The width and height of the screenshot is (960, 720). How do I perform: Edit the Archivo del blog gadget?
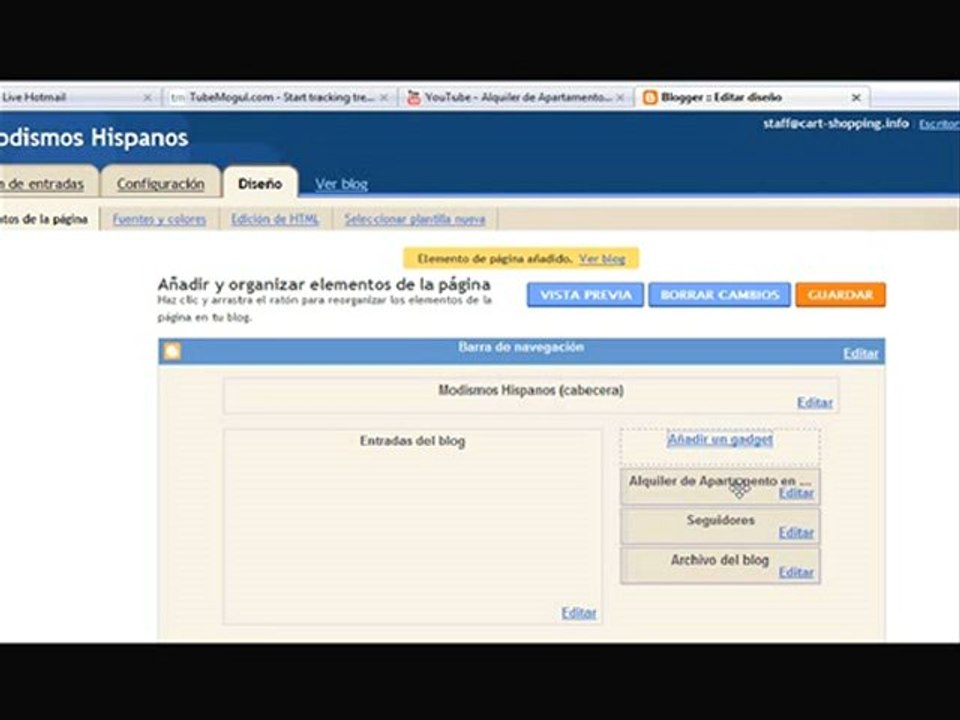(x=796, y=572)
